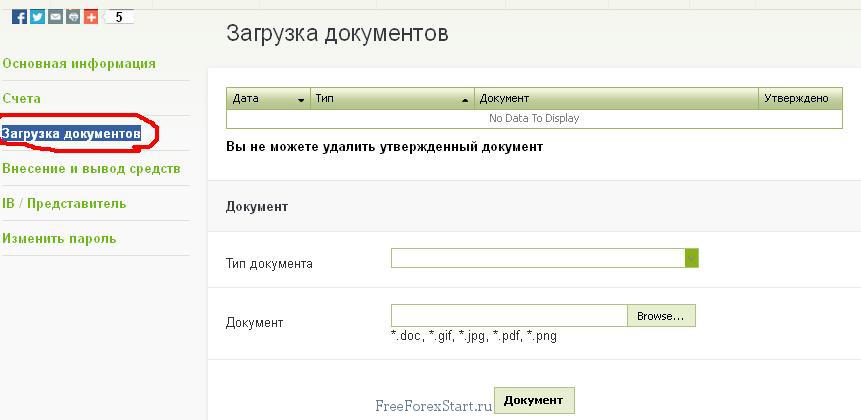Screen dimensions: 861x420
Task: Click the Изменить пароль link
Action: click(59, 238)
